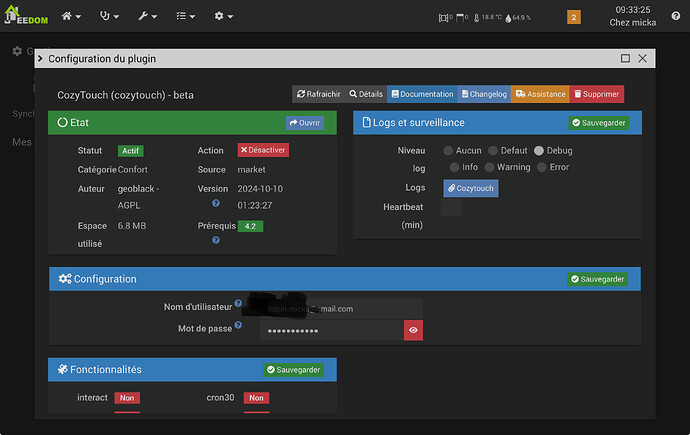The width and height of the screenshot is (690, 435).
Task: Click the Confort category value
Action: pos(132,170)
